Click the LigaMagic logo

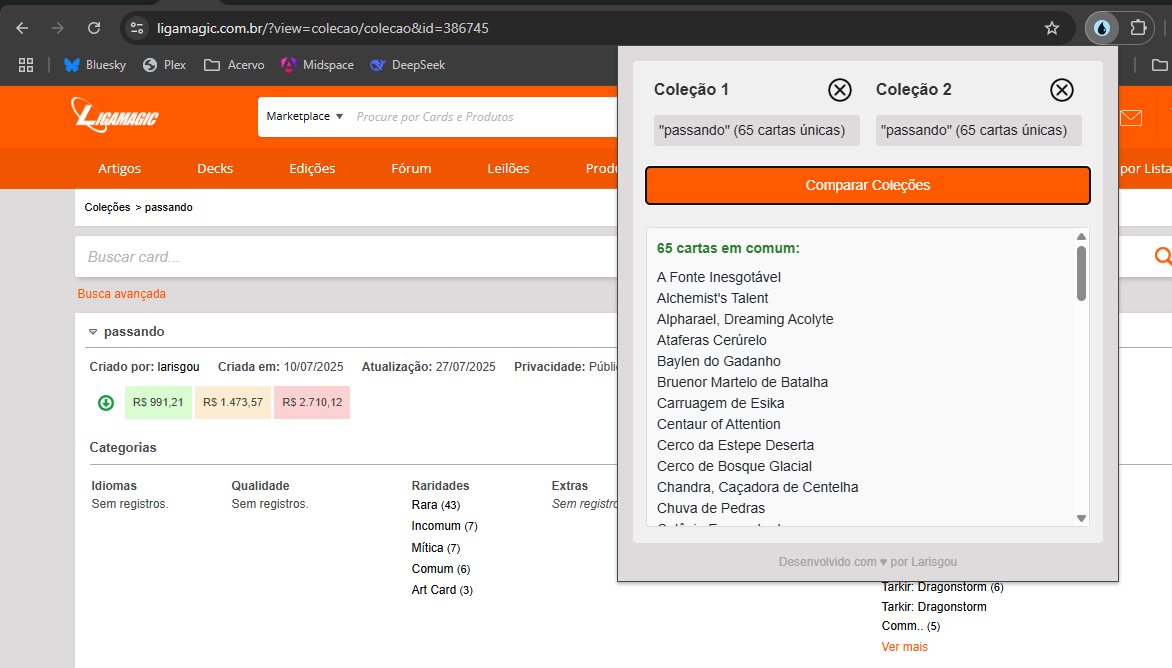[115, 115]
